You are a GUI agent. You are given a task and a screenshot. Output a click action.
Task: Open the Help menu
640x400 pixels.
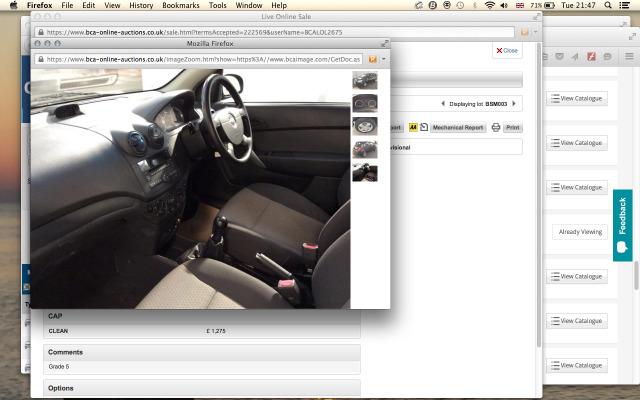pyautogui.click(x=279, y=5)
